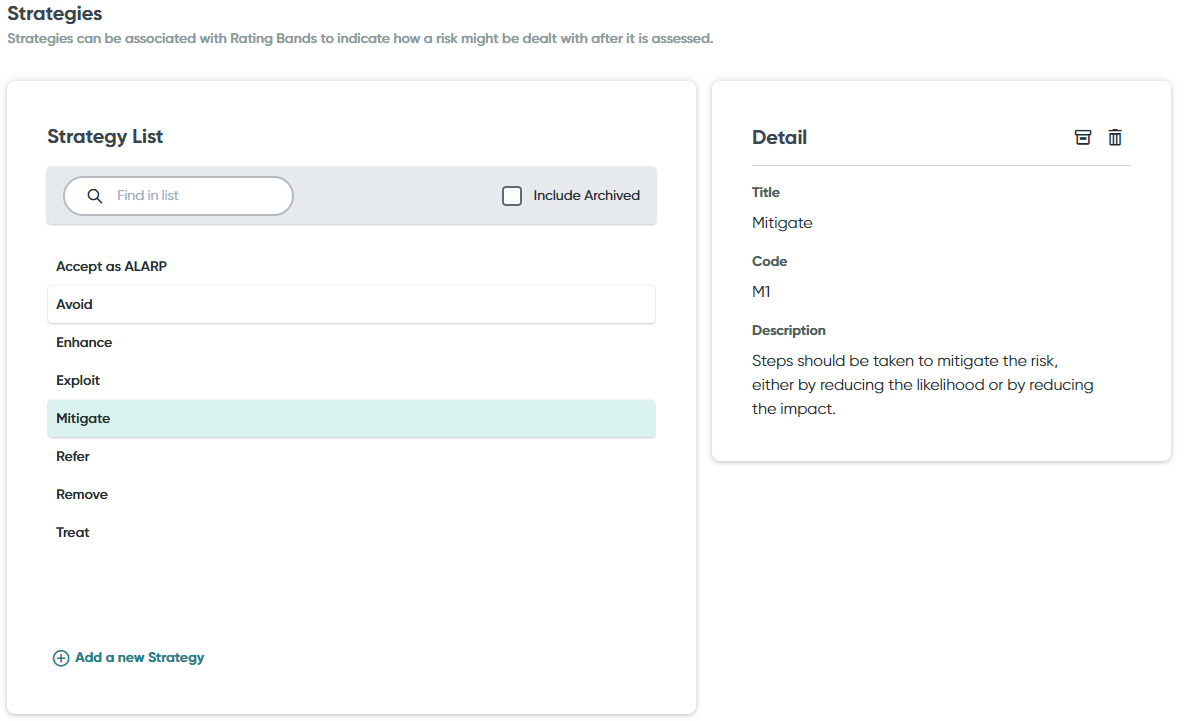This screenshot has width=1192, height=721.
Task: Click the Mitigate title value in Detail
Action: [x=781, y=223]
